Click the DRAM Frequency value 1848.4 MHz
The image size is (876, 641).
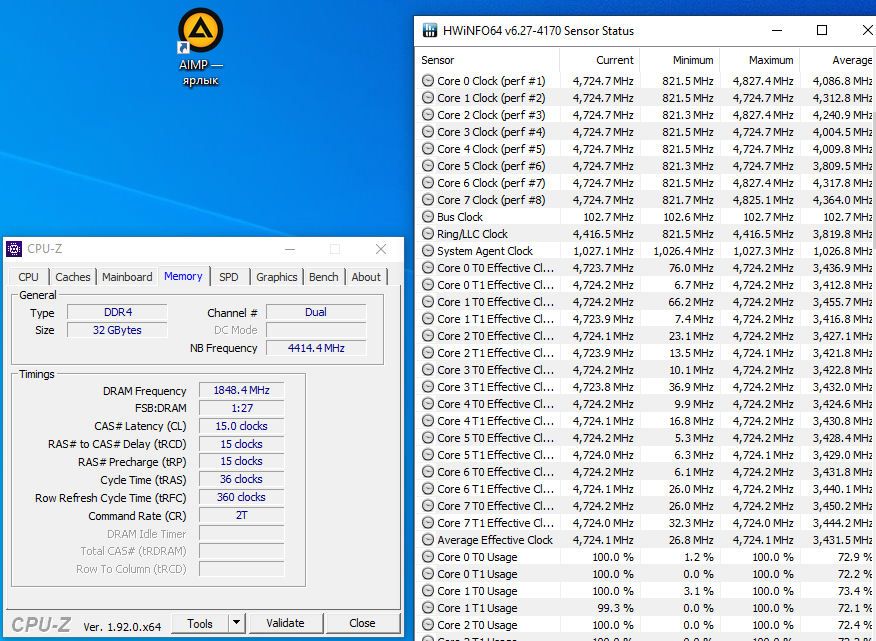pyautogui.click(x=241, y=390)
